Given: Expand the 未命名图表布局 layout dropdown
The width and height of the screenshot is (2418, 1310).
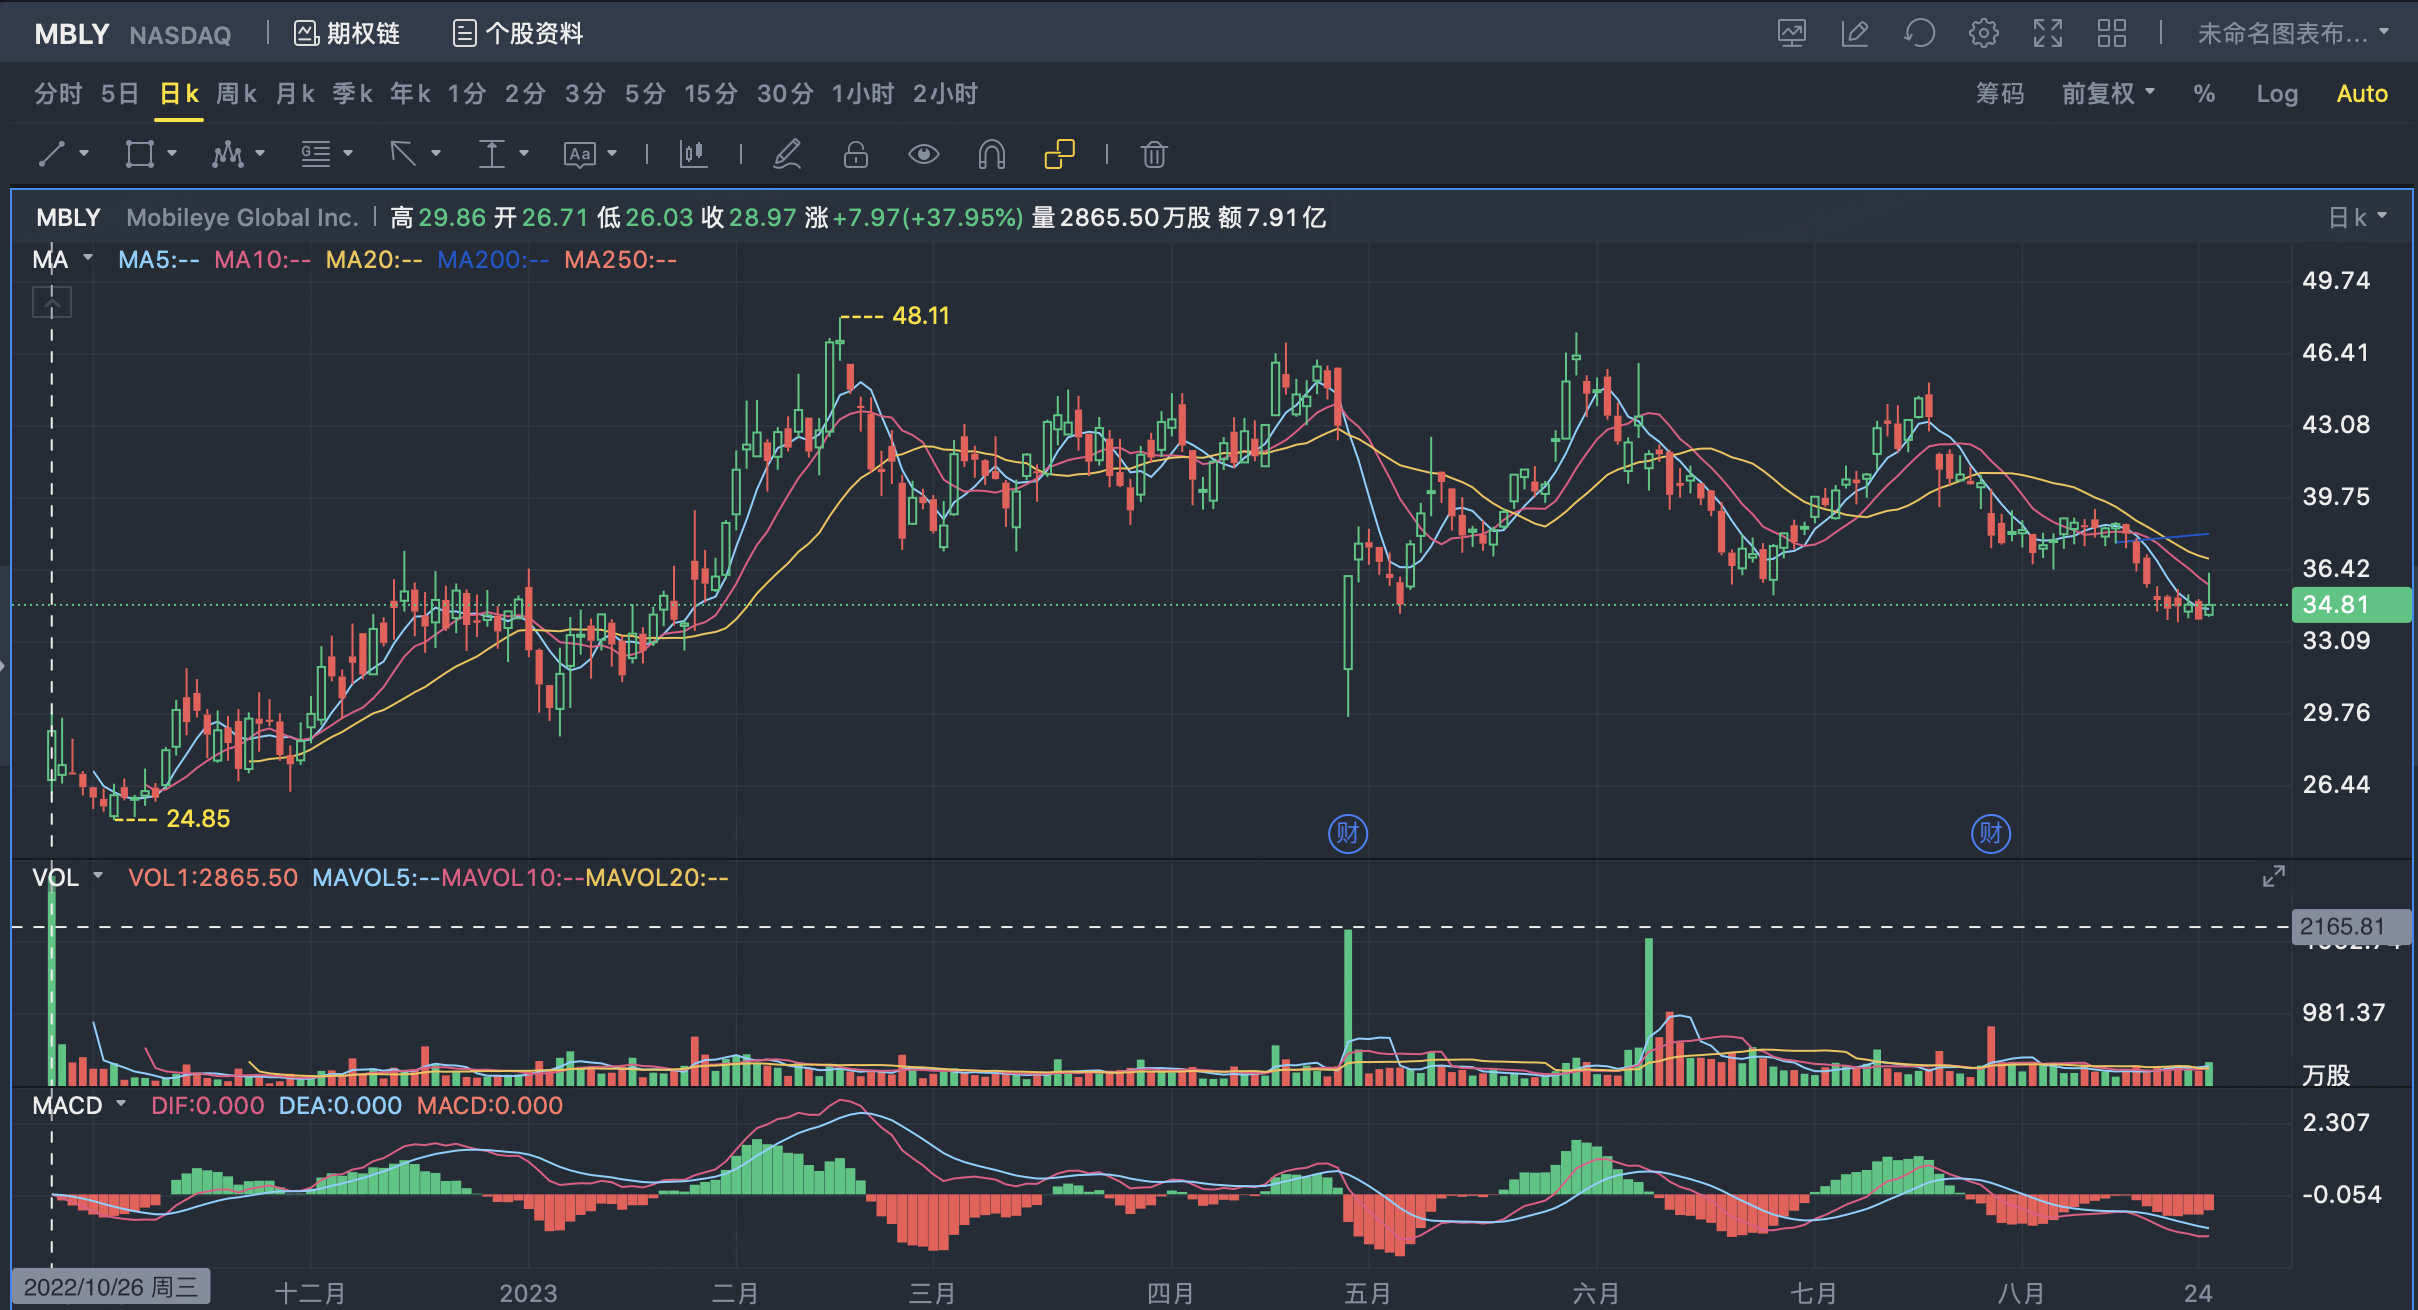Looking at the screenshot, I should pyautogui.click(x=2293, y=34).
